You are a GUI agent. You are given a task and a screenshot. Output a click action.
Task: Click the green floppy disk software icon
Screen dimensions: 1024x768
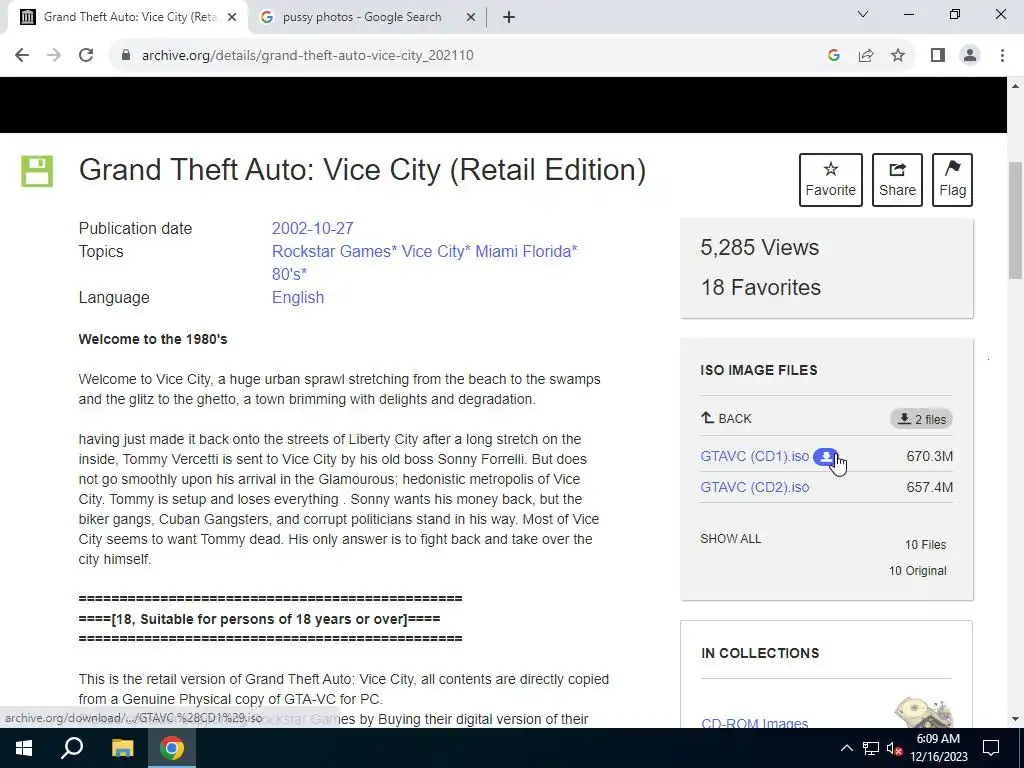tap(37, 171)
